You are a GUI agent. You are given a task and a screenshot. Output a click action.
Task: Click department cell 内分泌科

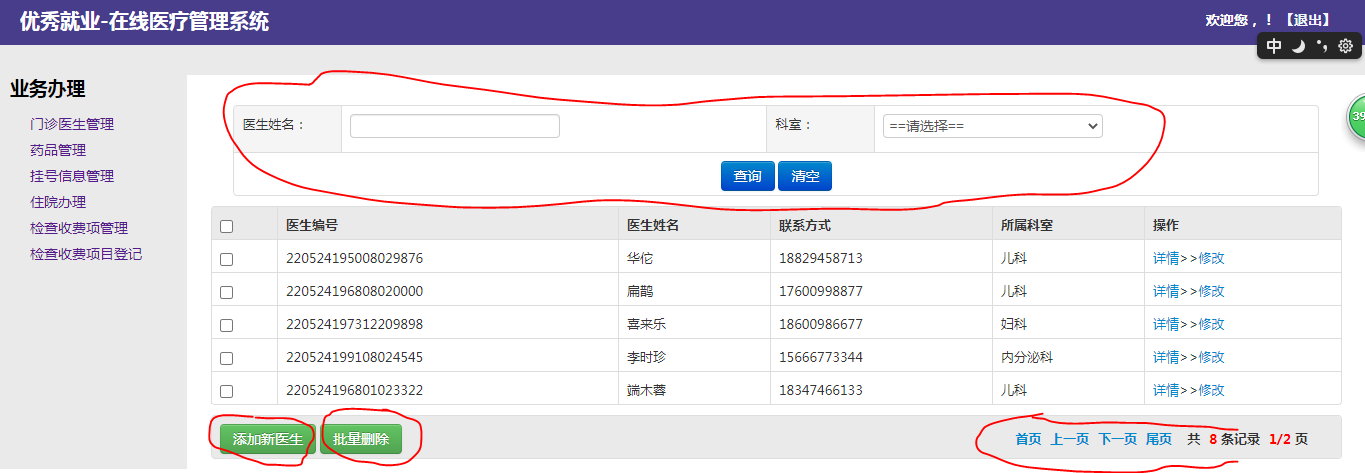[x=1027, y=357]
